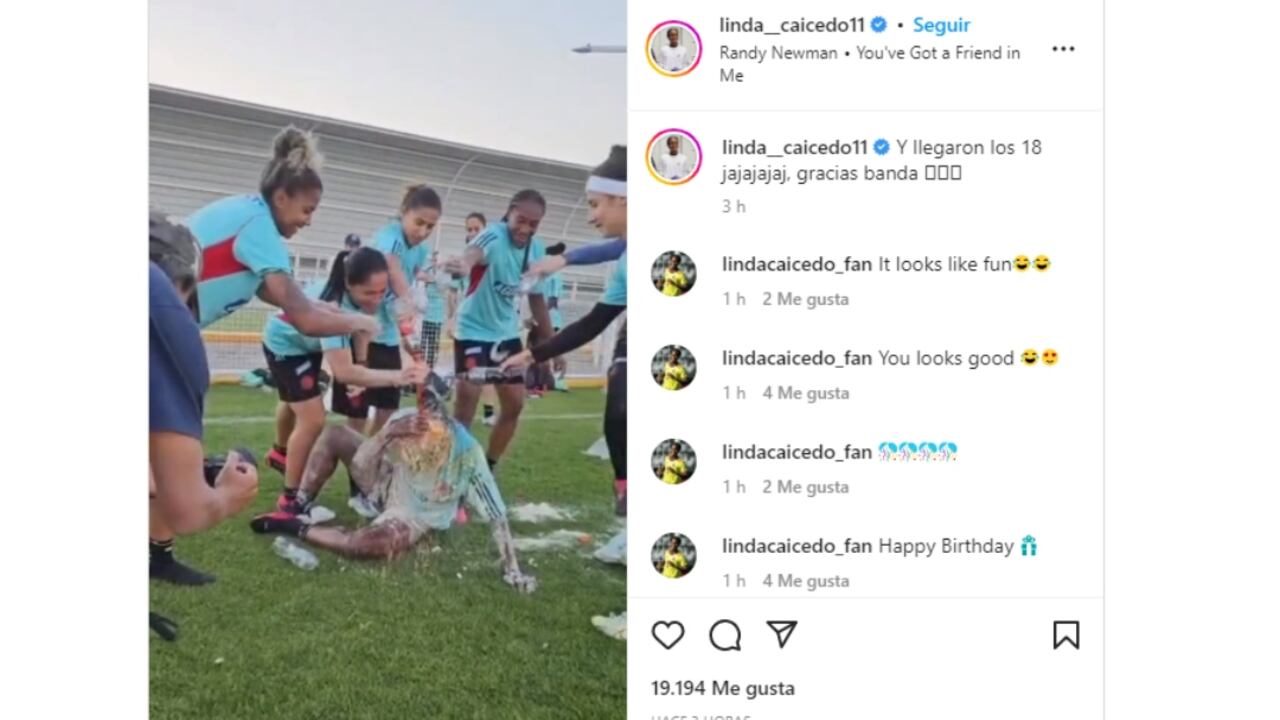Share the post via paper plane icon
This screenshot has height=720, width=1280.
[782, 634]
